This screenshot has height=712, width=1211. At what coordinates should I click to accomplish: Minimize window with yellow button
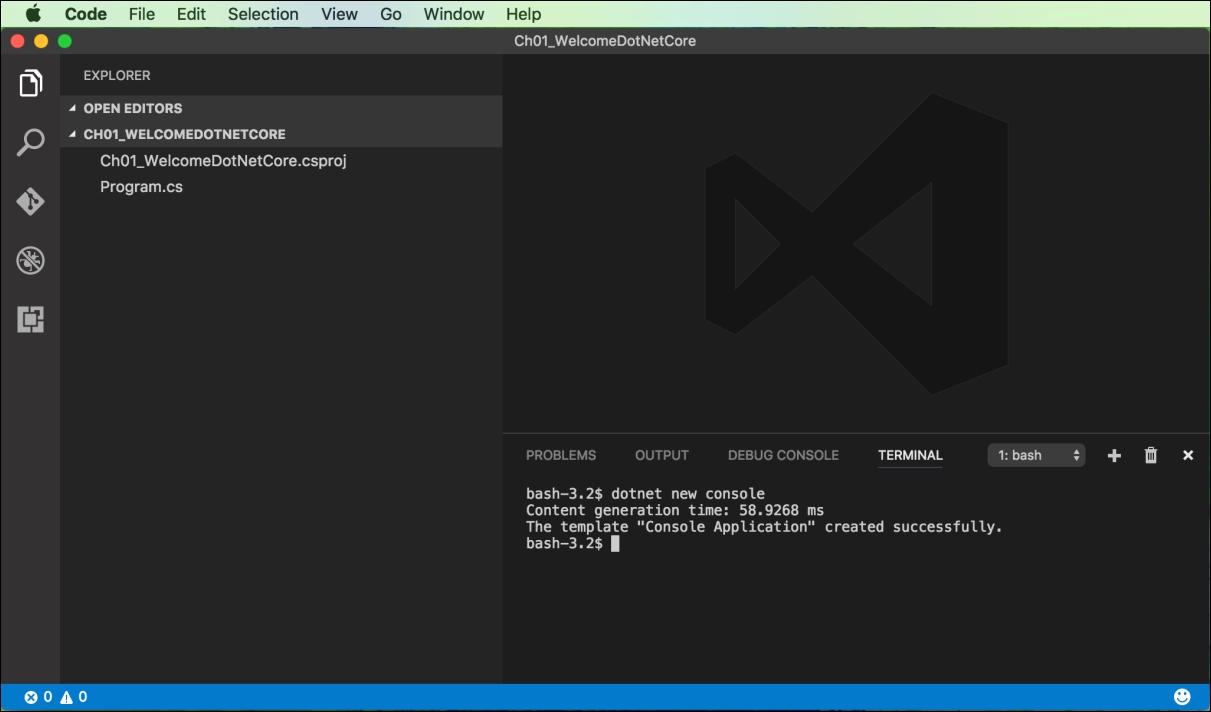click(41, 41)
